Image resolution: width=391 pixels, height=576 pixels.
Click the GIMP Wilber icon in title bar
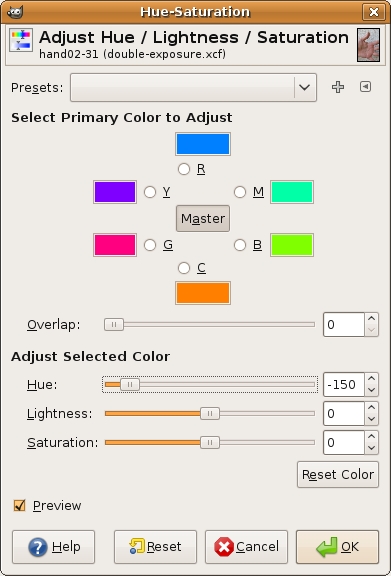coord(15,12)
